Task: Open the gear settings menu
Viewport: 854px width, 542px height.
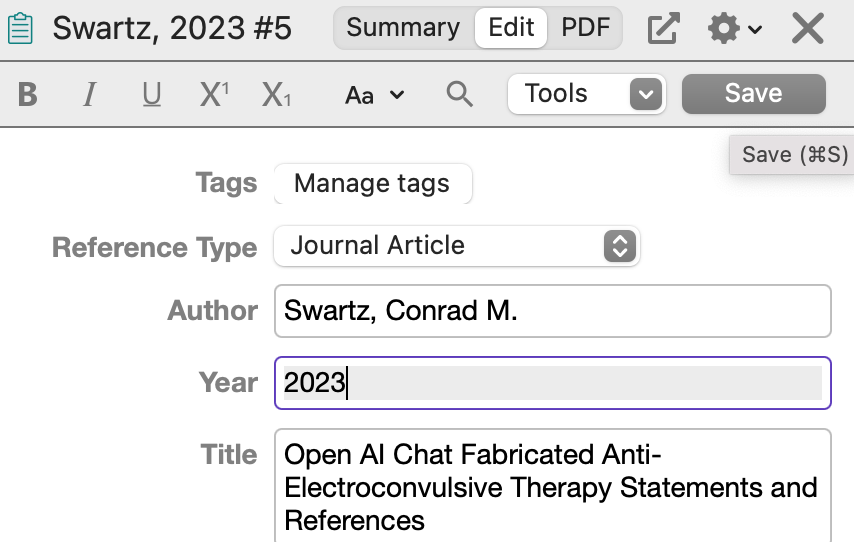Action: pyautogui.click(x=734, y=28)
